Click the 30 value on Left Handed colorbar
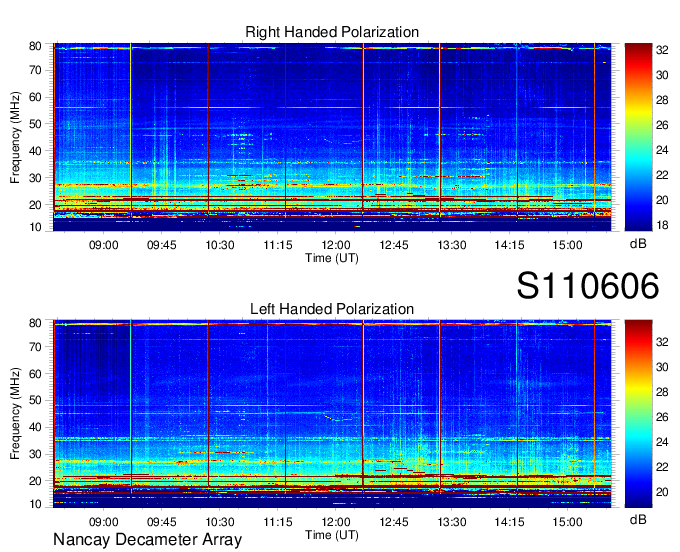 662,367
